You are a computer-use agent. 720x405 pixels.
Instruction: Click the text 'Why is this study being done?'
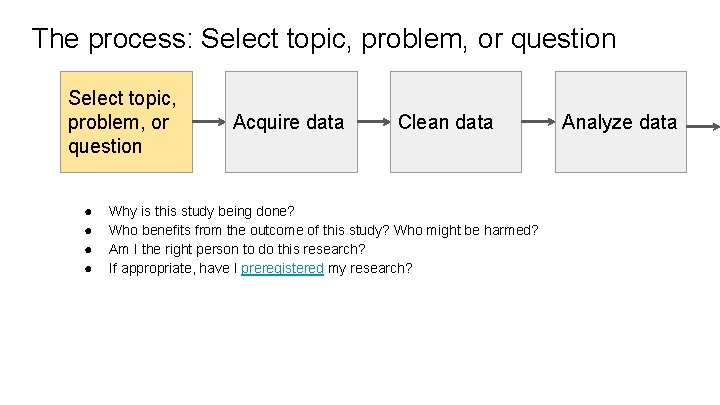coord(201,211)
